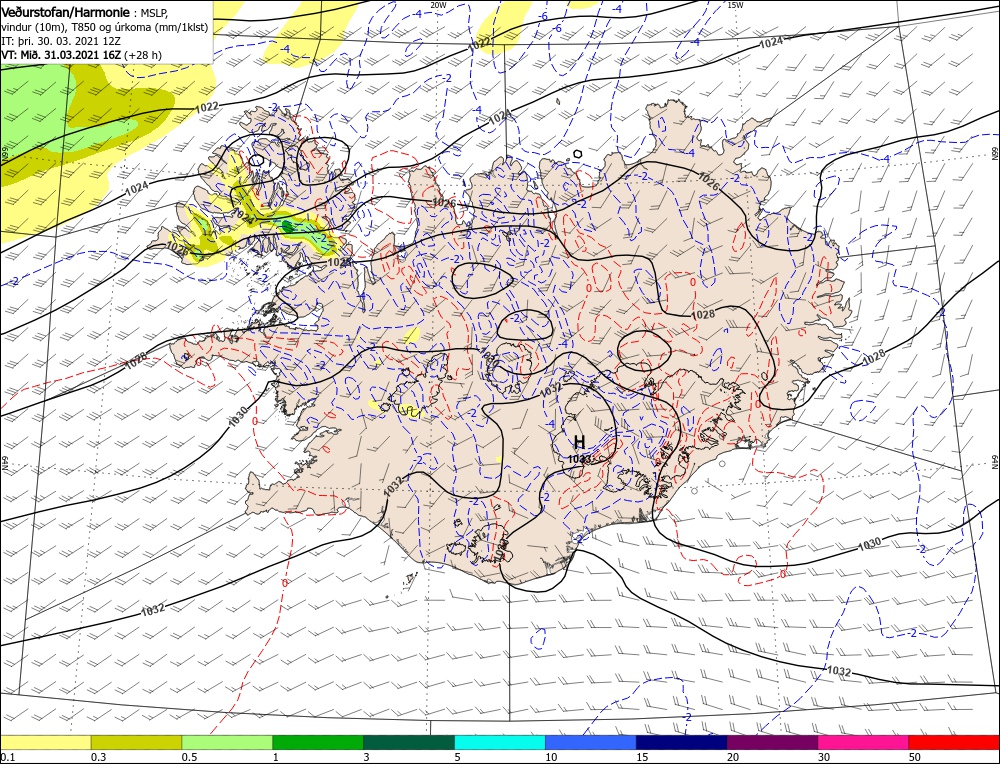Click the '5' legend scale value

coord(458,757)
